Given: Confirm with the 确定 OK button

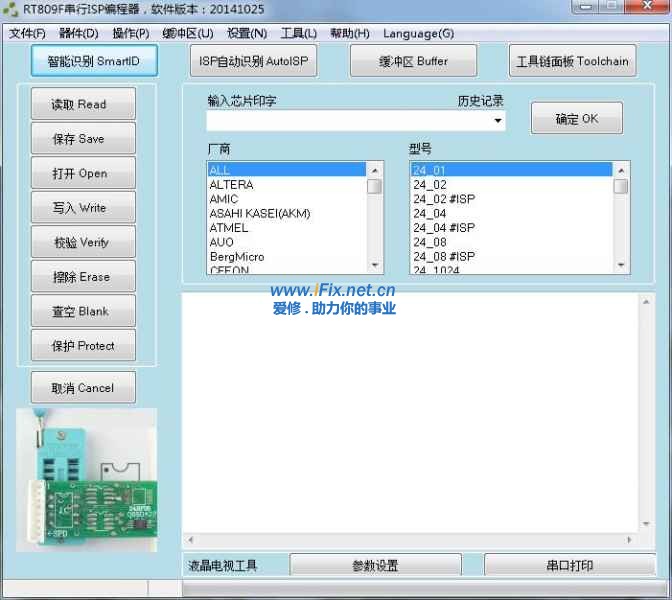Looking at the screenshot, I should click(x=576, y=118).
